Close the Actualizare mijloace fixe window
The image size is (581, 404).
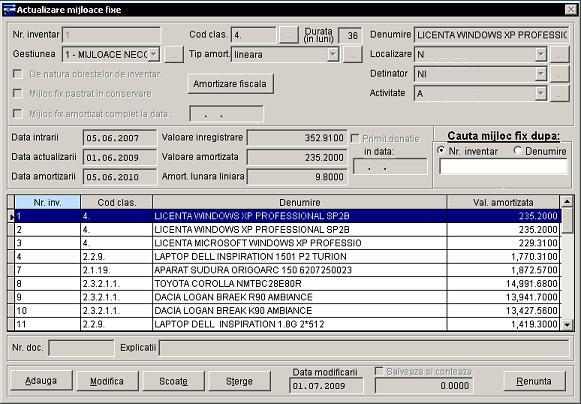tap(571, 9)
